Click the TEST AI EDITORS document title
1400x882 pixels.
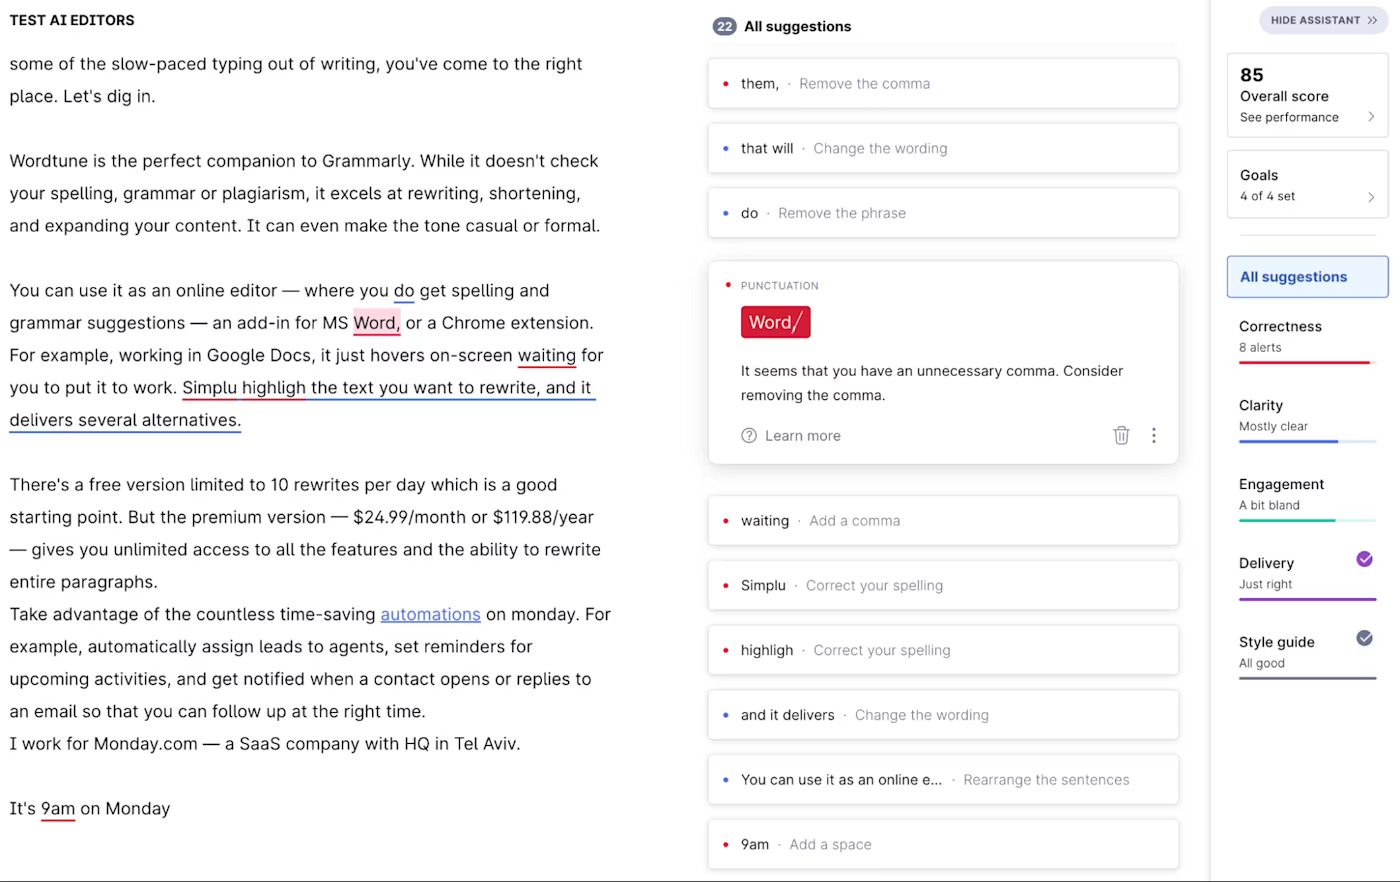pos(72,20)
